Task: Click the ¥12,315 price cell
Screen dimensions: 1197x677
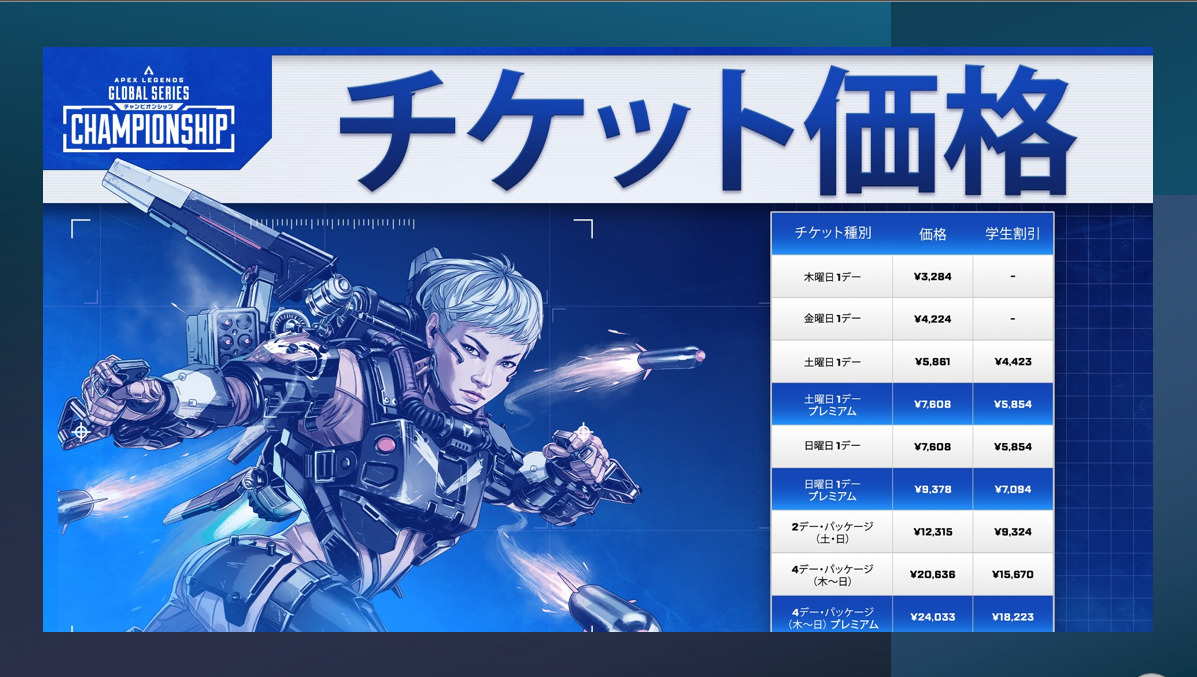Action: click(x=932, y=532)
